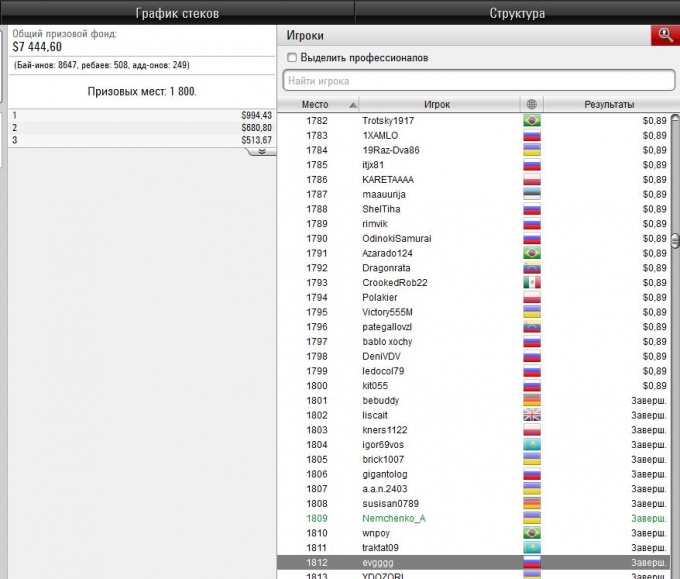680x579 pixels.
Task: Click Estonia flag for maauurija
Action: click(532, 194)
